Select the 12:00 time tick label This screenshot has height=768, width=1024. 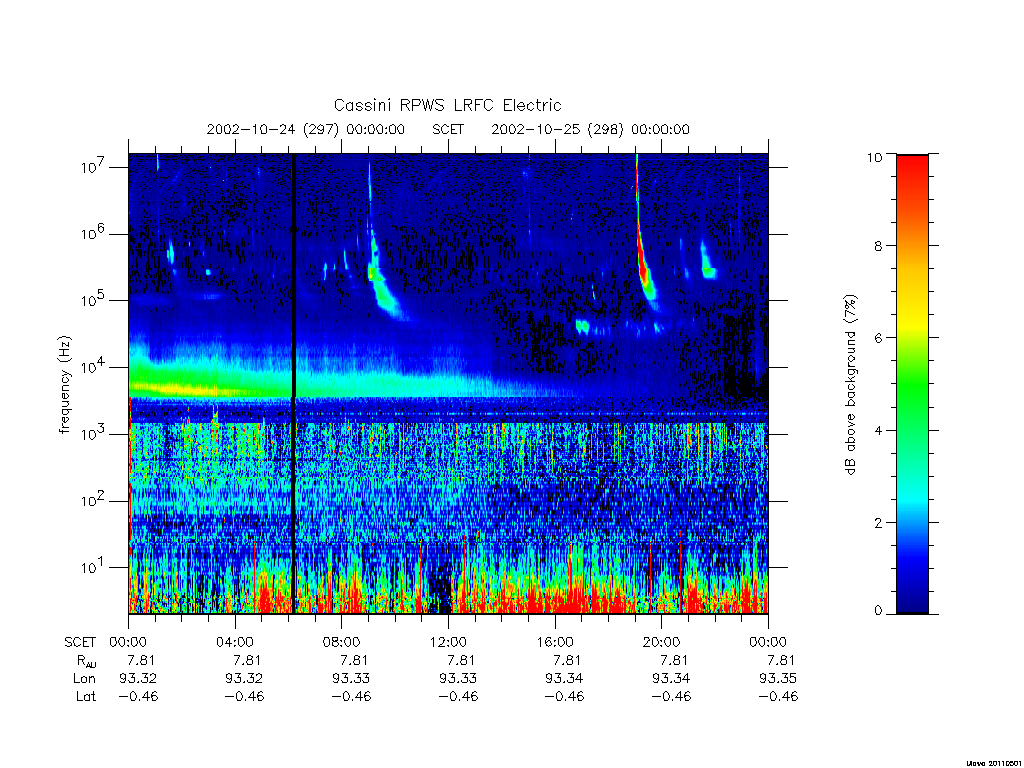448,642
